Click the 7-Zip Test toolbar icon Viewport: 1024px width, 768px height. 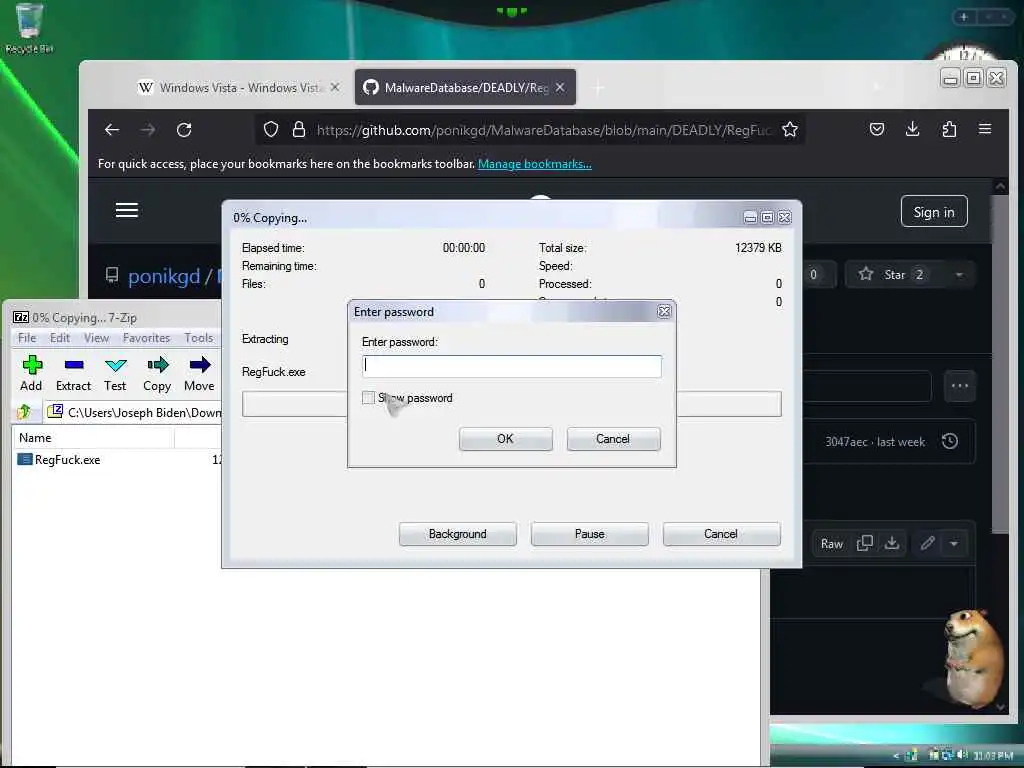pos(115,373)
